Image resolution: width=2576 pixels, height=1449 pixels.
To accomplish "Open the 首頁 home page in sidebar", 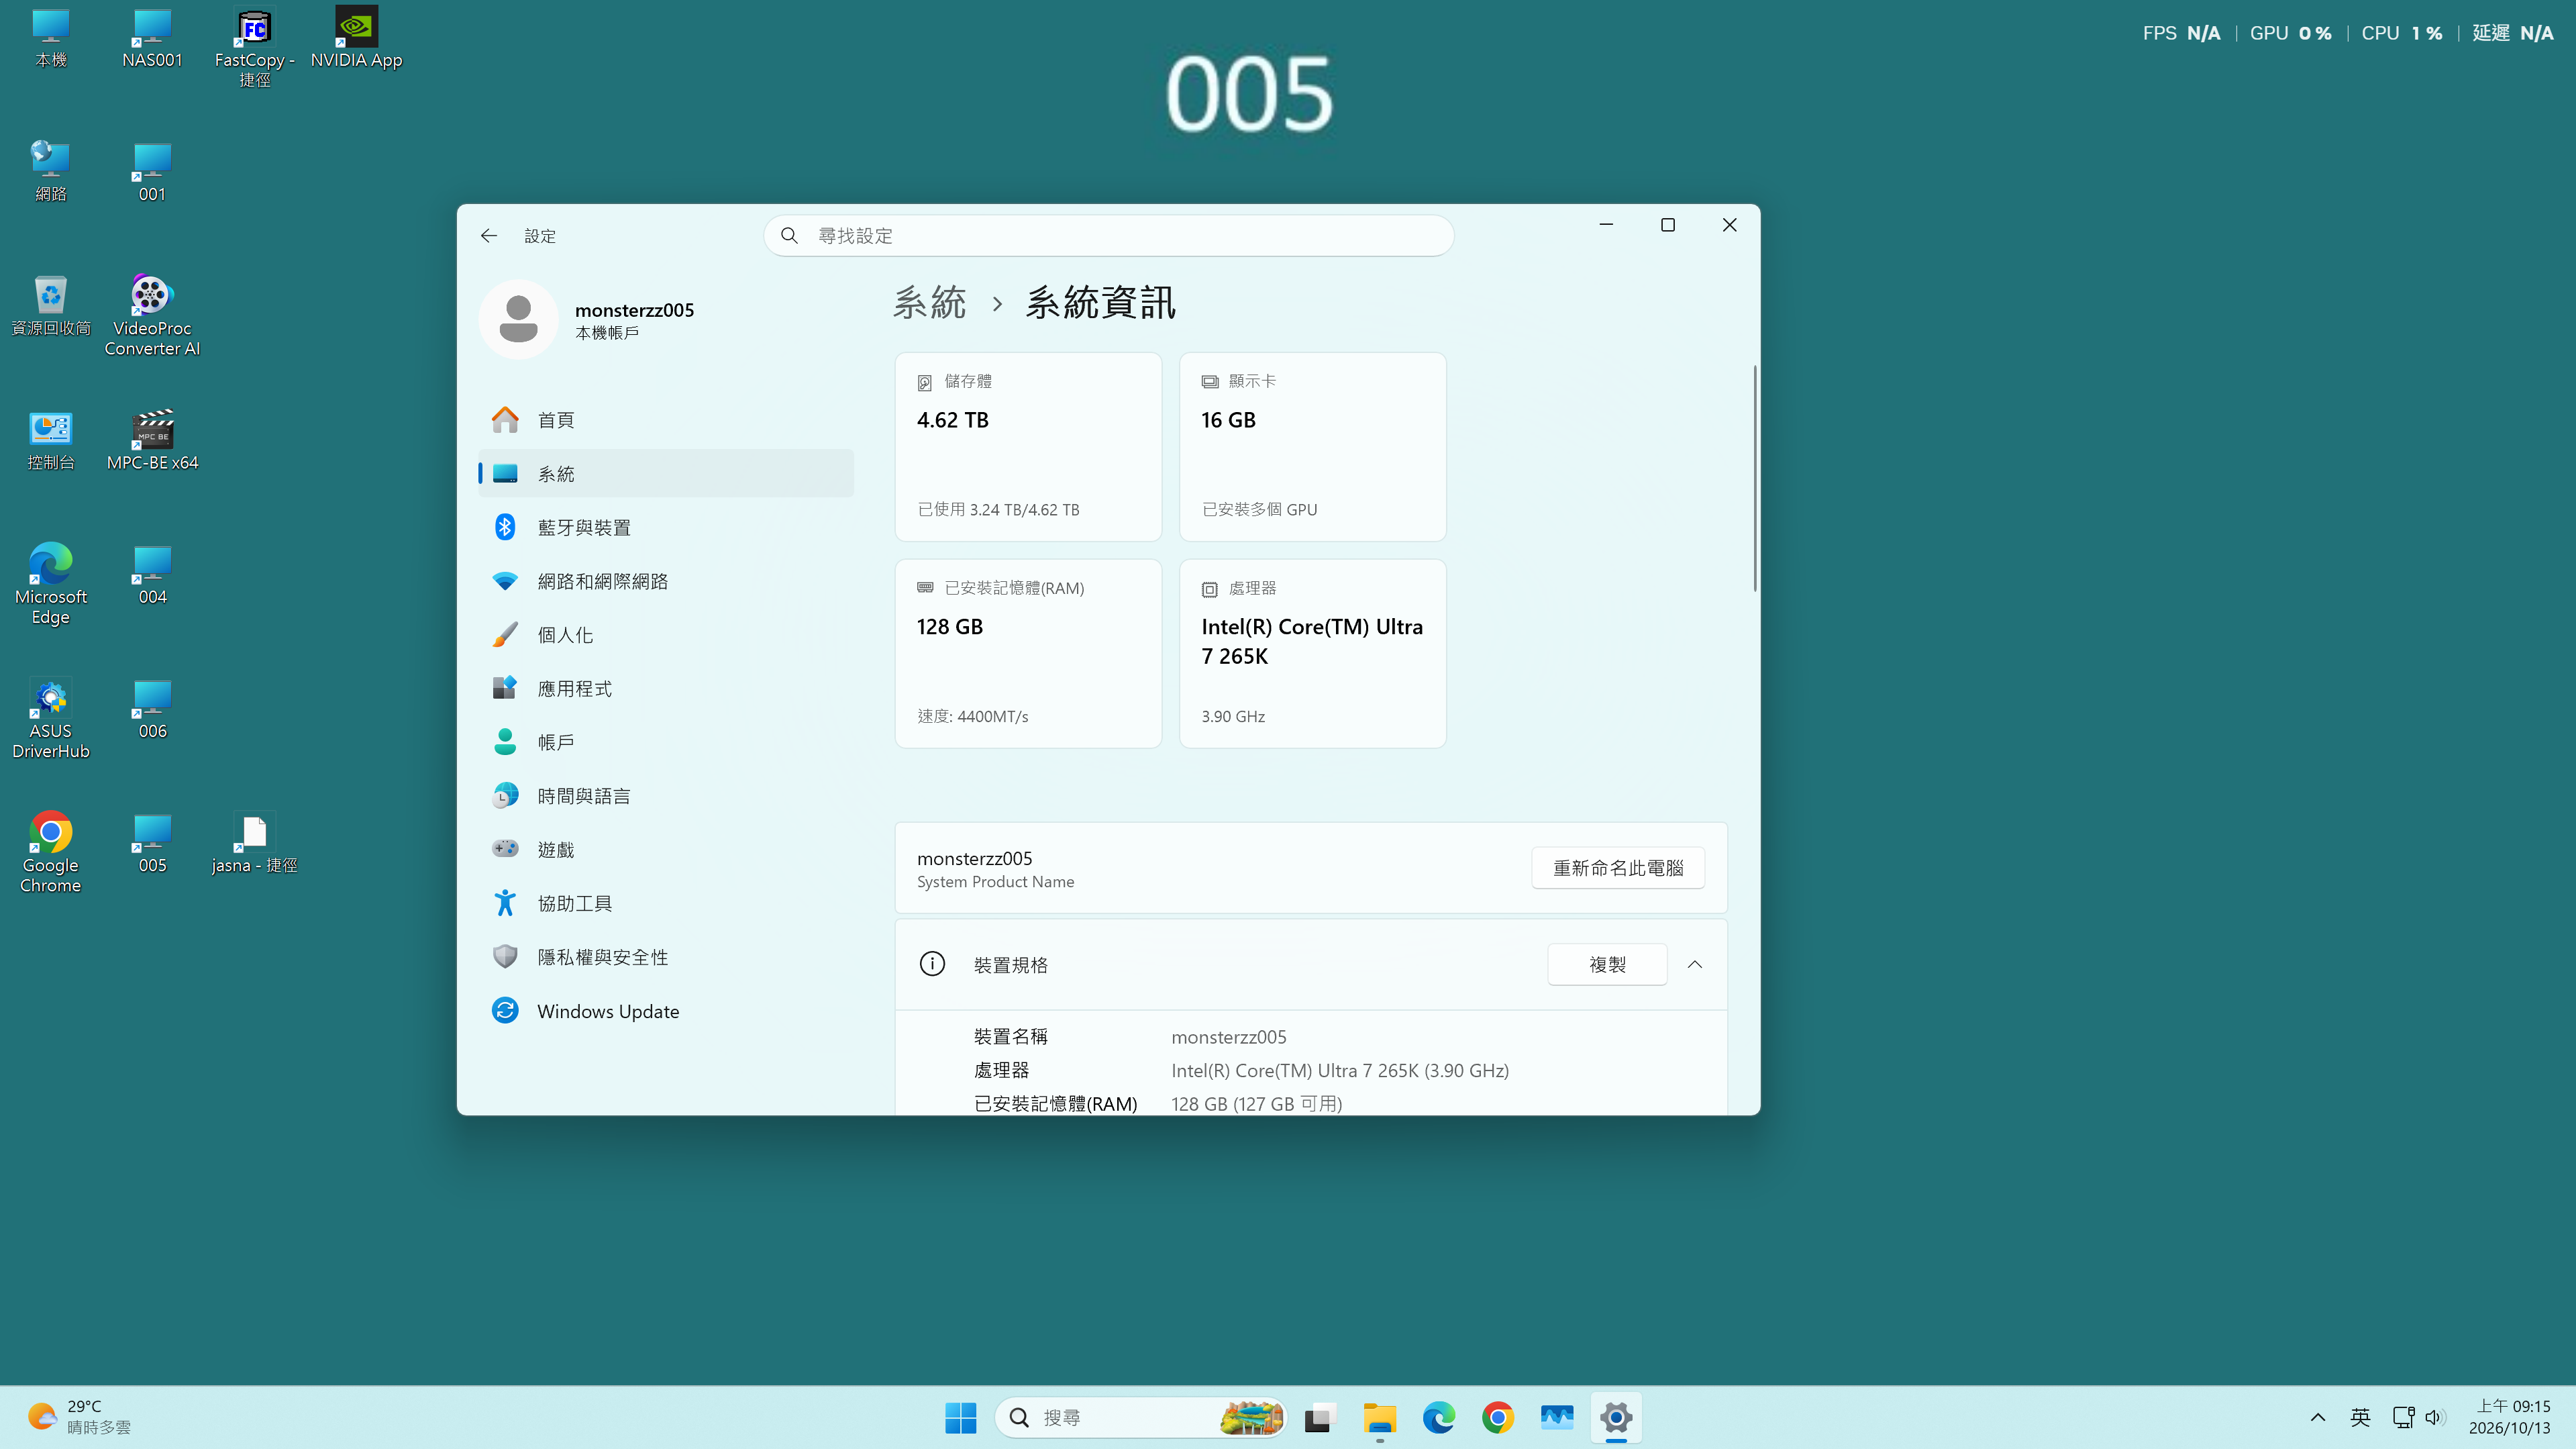I will pyautogui.click(x=666, y=420).
